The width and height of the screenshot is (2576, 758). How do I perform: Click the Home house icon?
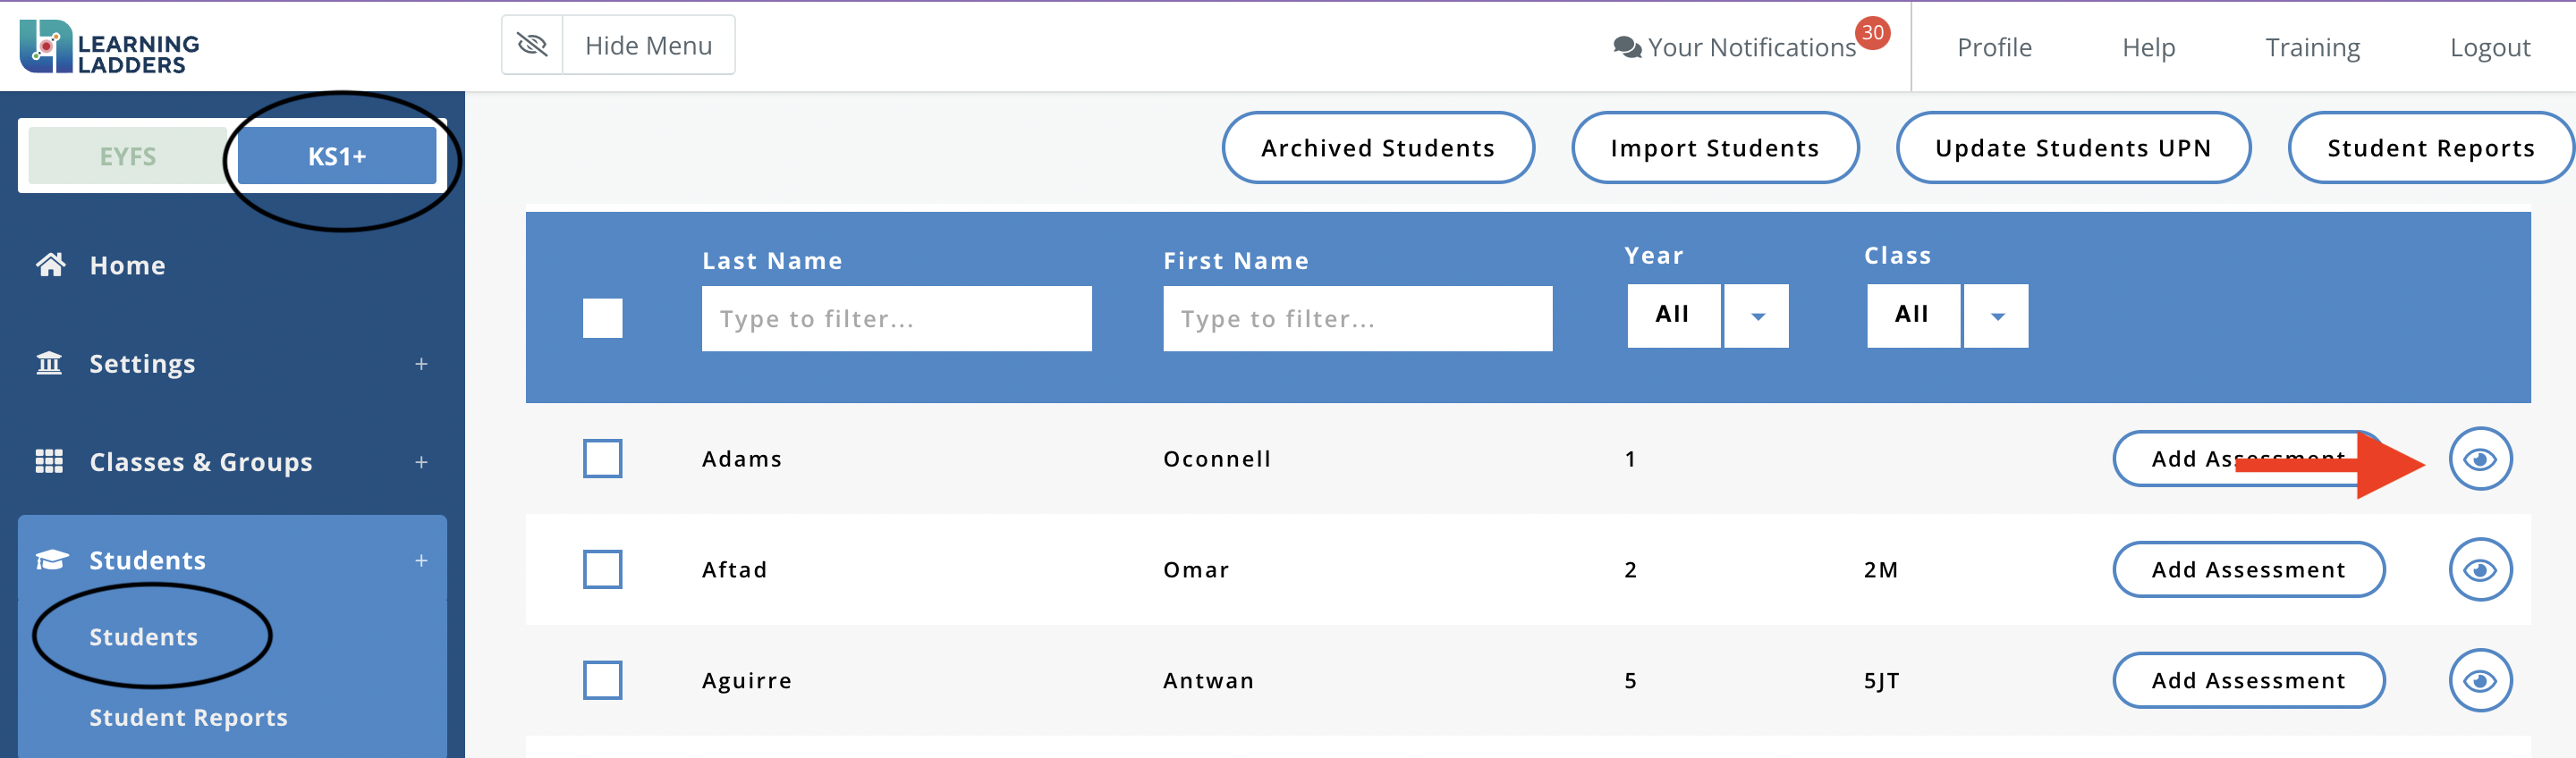pos(50,265)
